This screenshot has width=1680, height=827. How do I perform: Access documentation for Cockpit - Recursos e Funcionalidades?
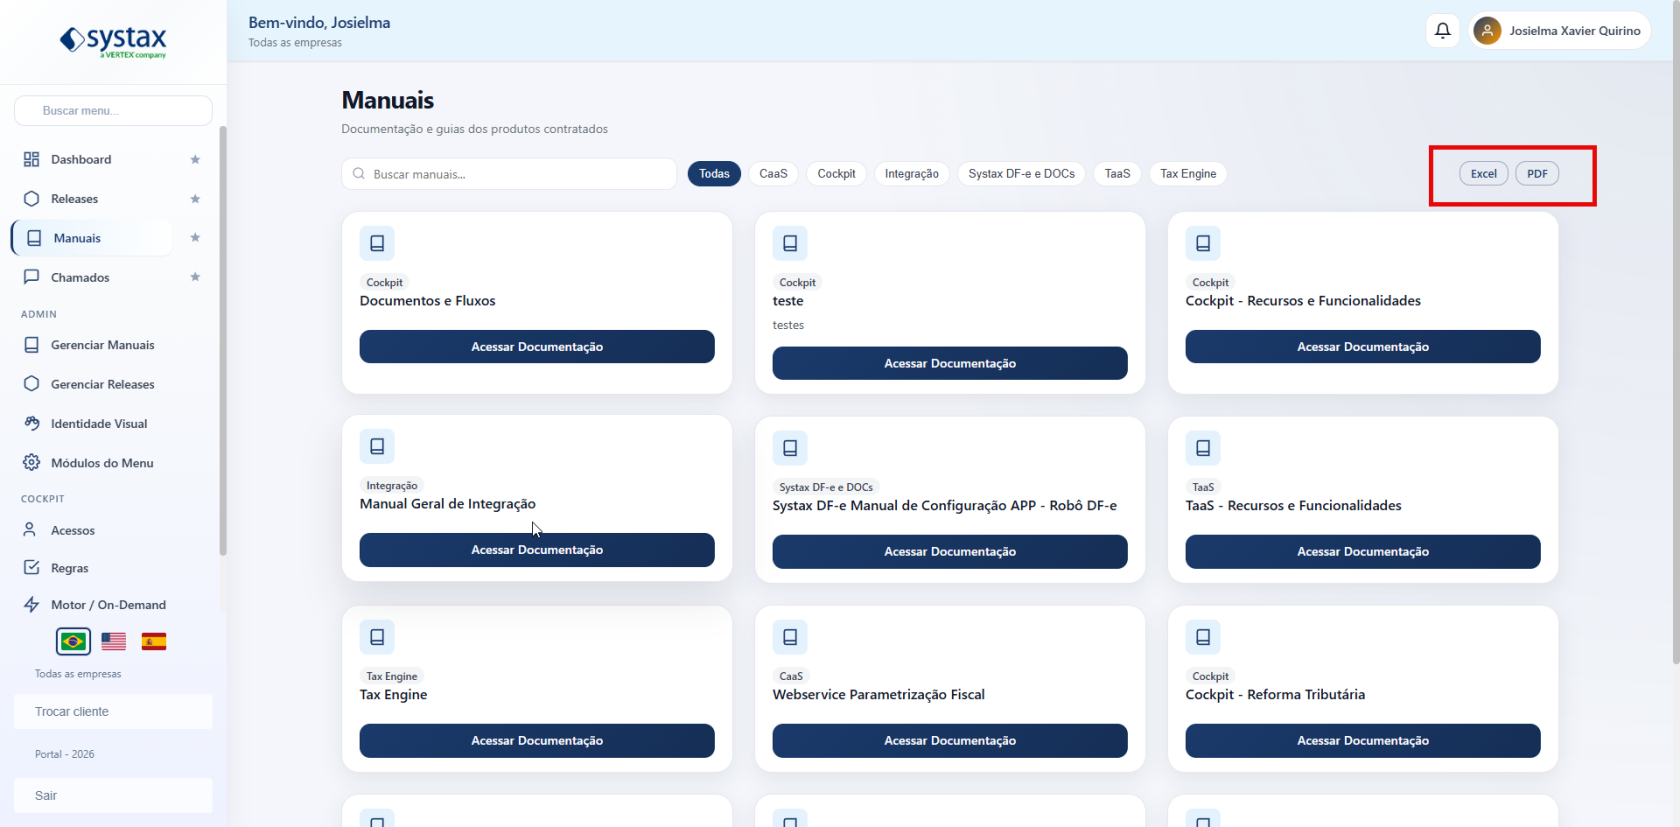tap(1363, 347)
